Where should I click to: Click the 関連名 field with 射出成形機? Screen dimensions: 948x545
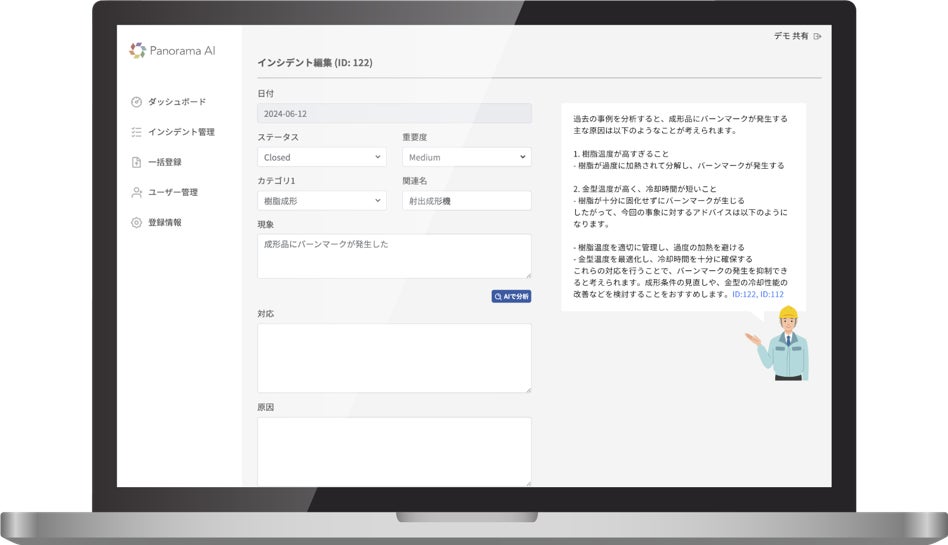[x=467, y=201]
